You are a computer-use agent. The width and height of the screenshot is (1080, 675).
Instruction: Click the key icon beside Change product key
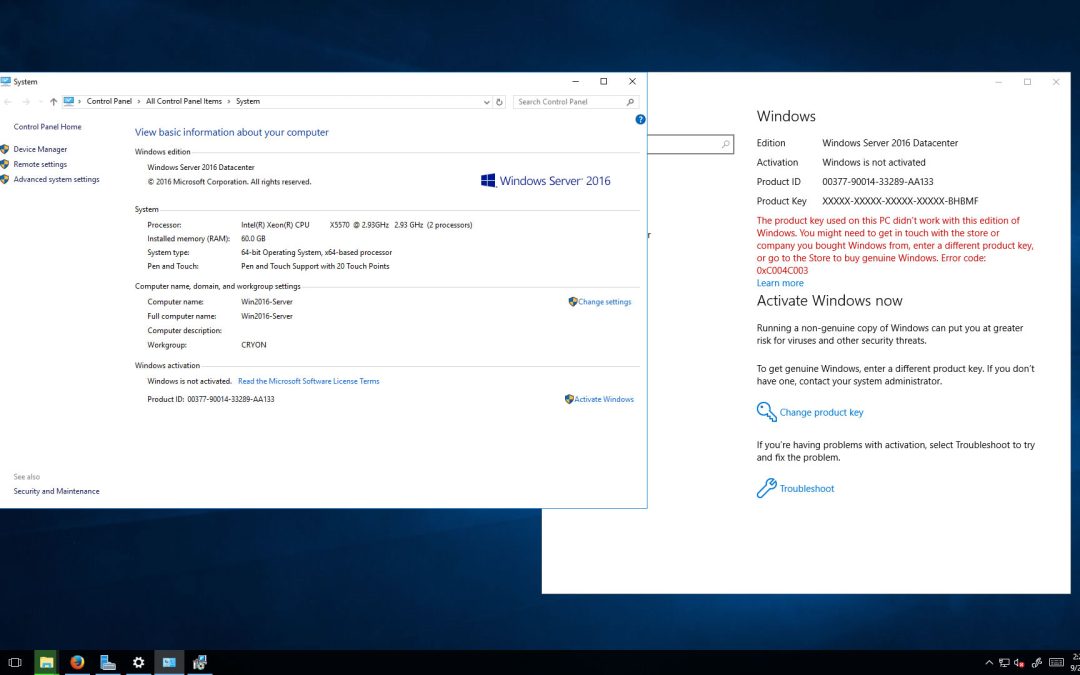tap(766, 412)
